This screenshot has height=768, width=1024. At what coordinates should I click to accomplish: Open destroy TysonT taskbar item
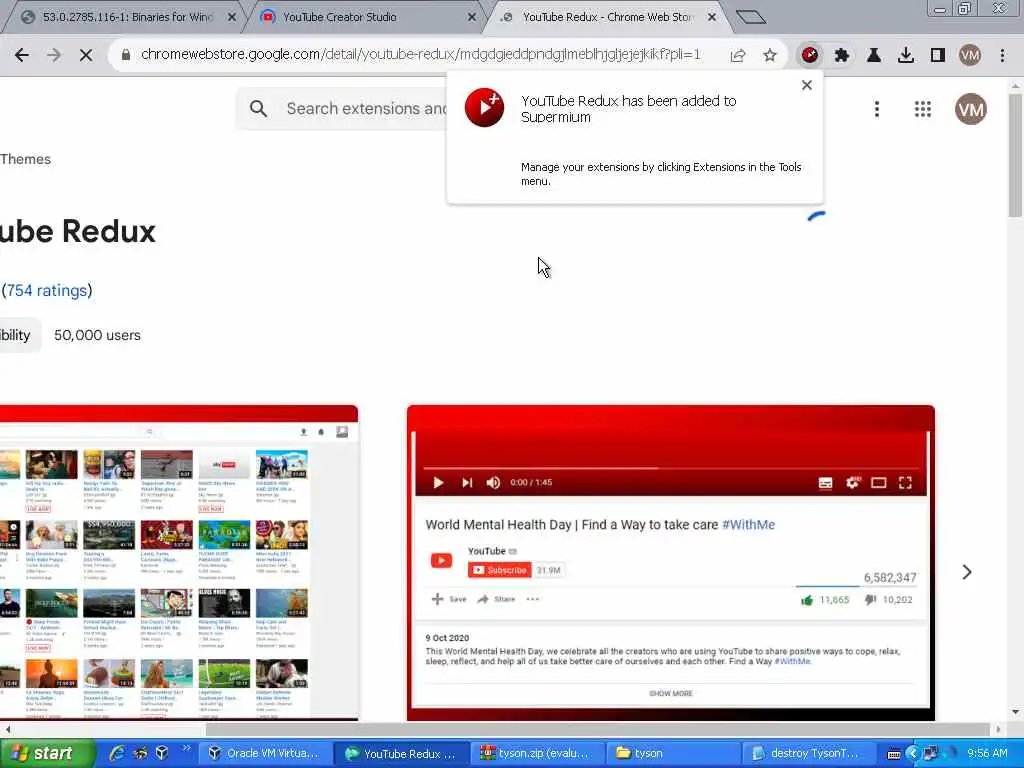(x=807, y=754)
